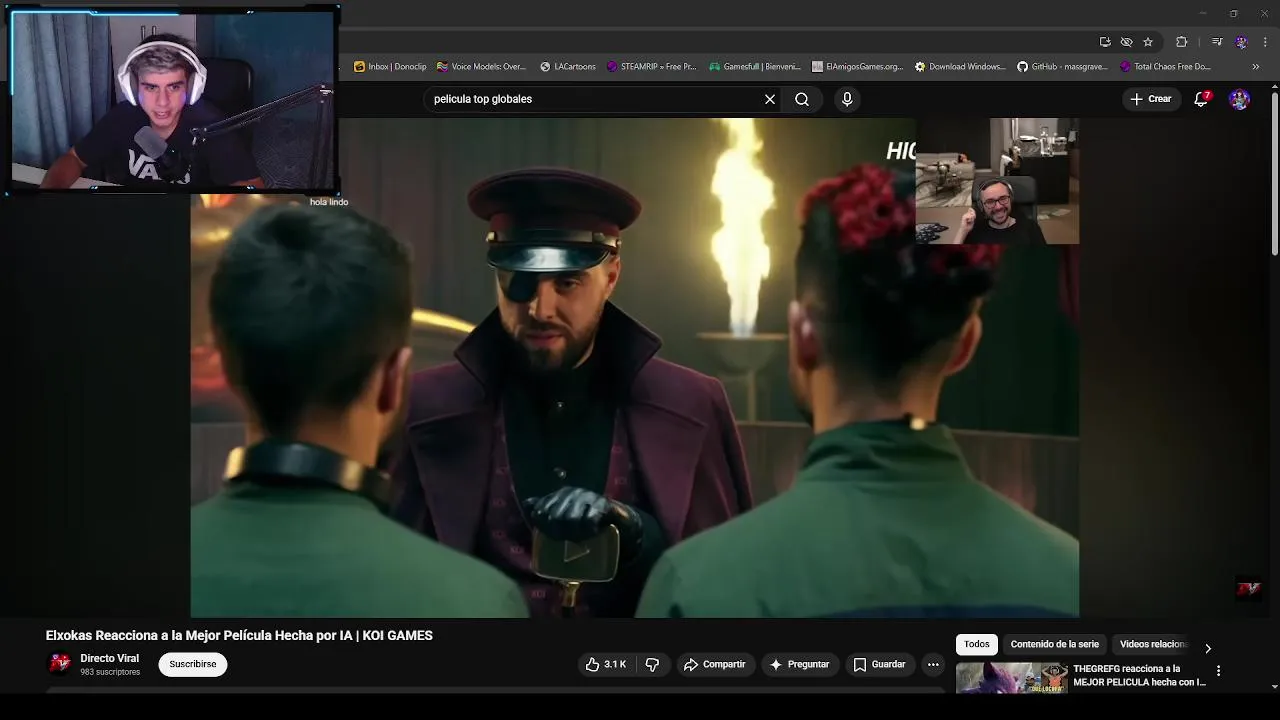
Task: Click the Compartir share button
Action: coord(714,664)
